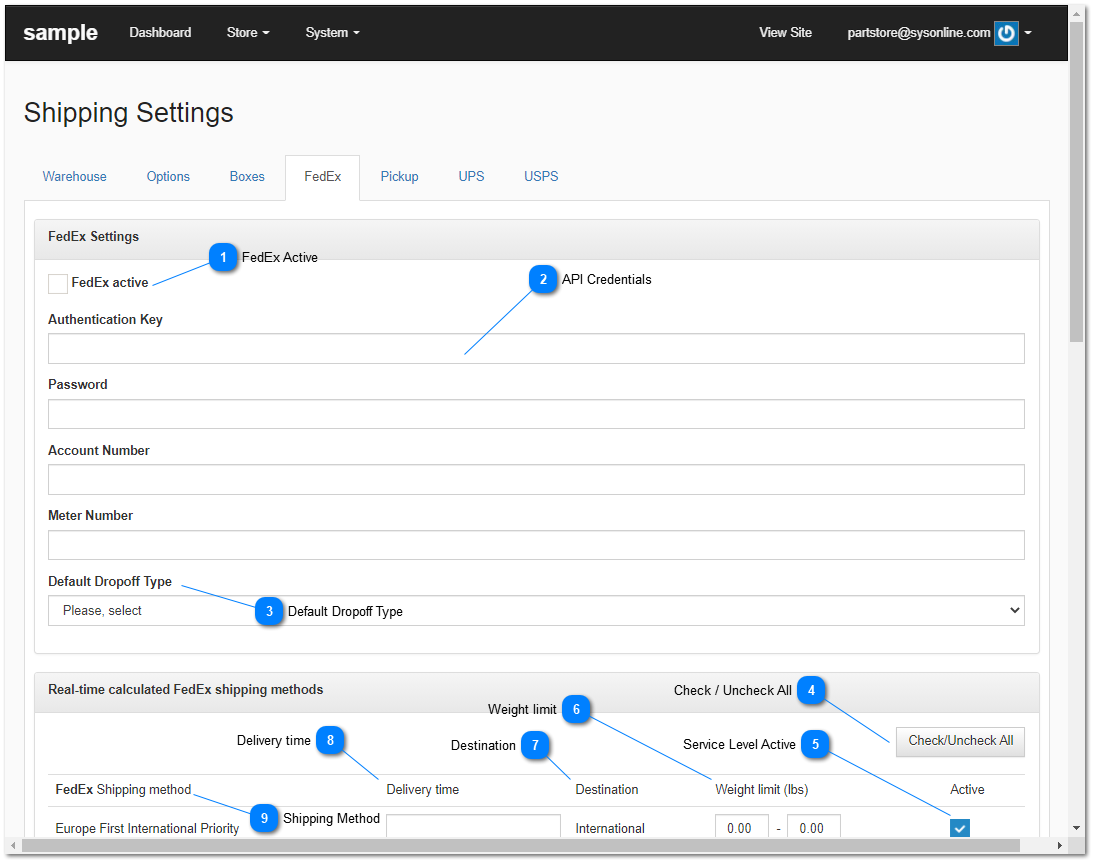
Task: Click the scroll left arrow
Action: pyautogui.click(x=13, y=846)
